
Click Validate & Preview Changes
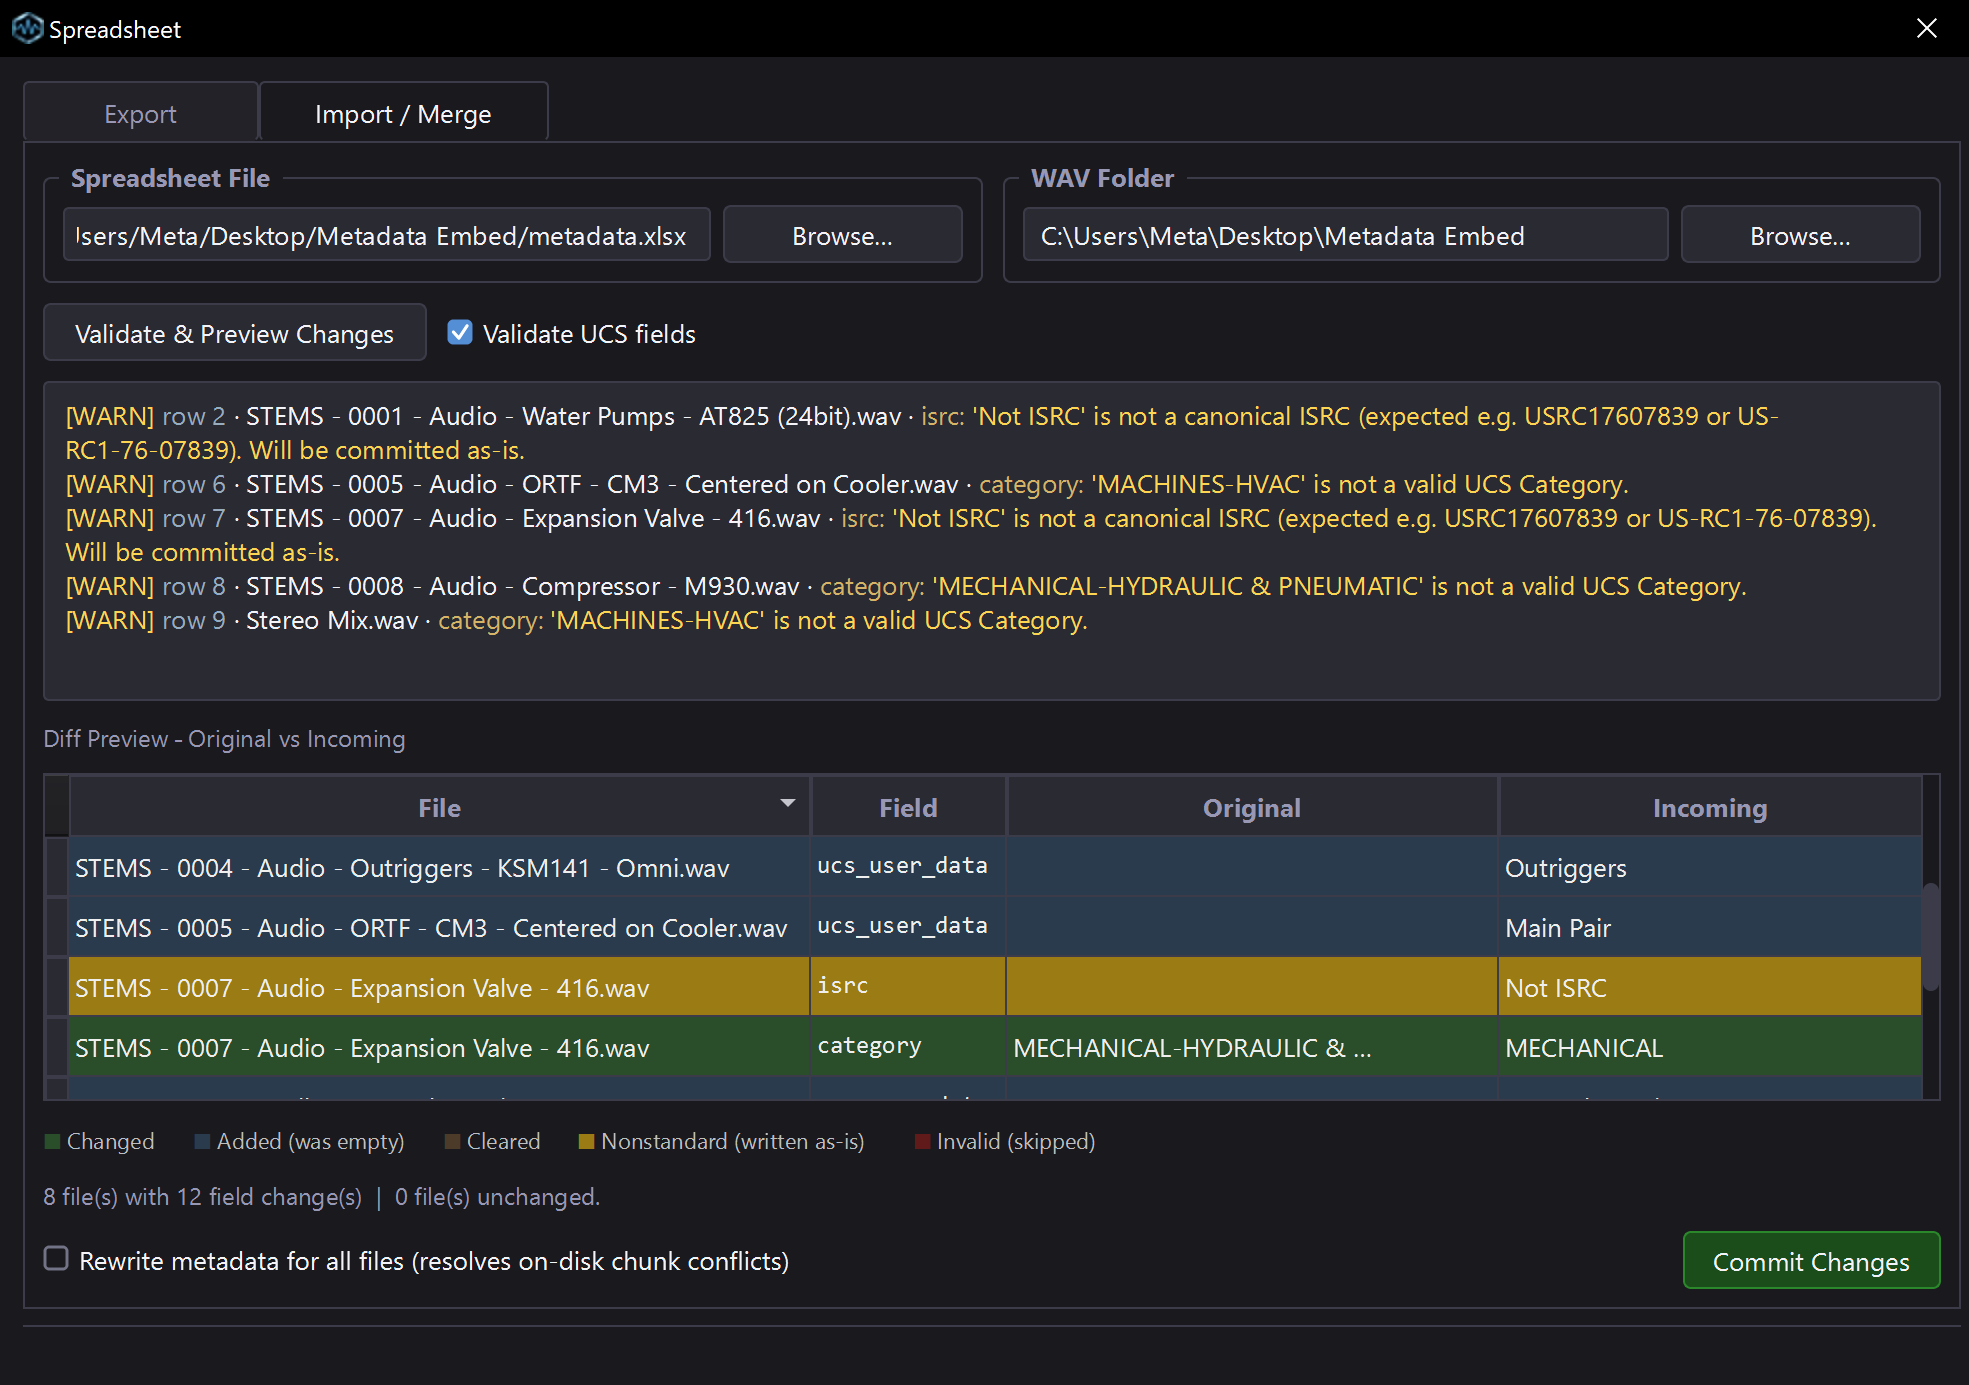234,333
